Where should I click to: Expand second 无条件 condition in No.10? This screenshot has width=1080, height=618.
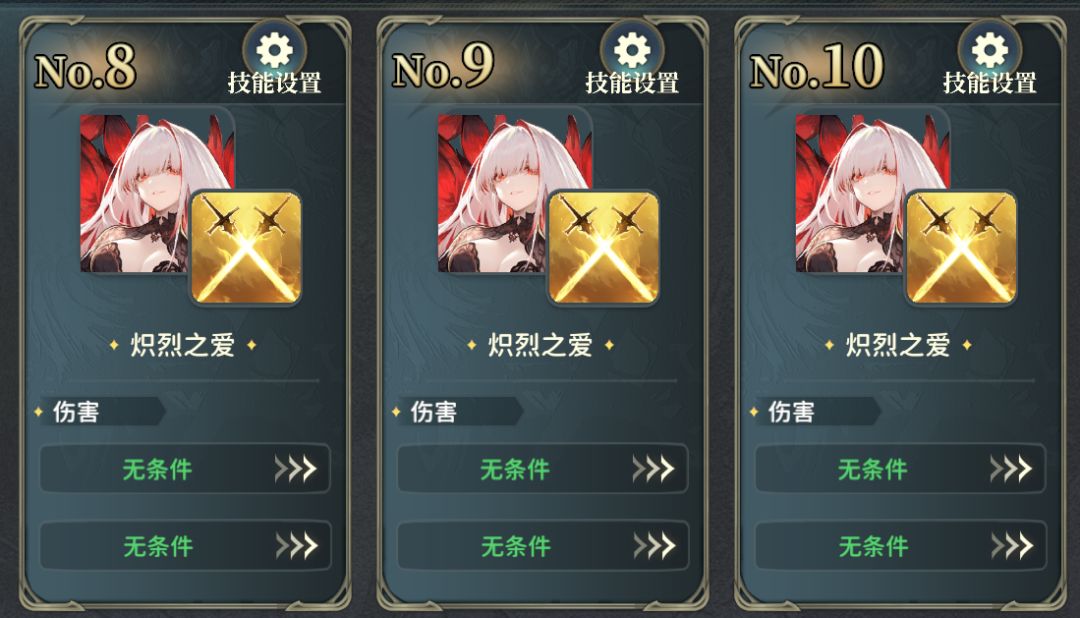900,546
